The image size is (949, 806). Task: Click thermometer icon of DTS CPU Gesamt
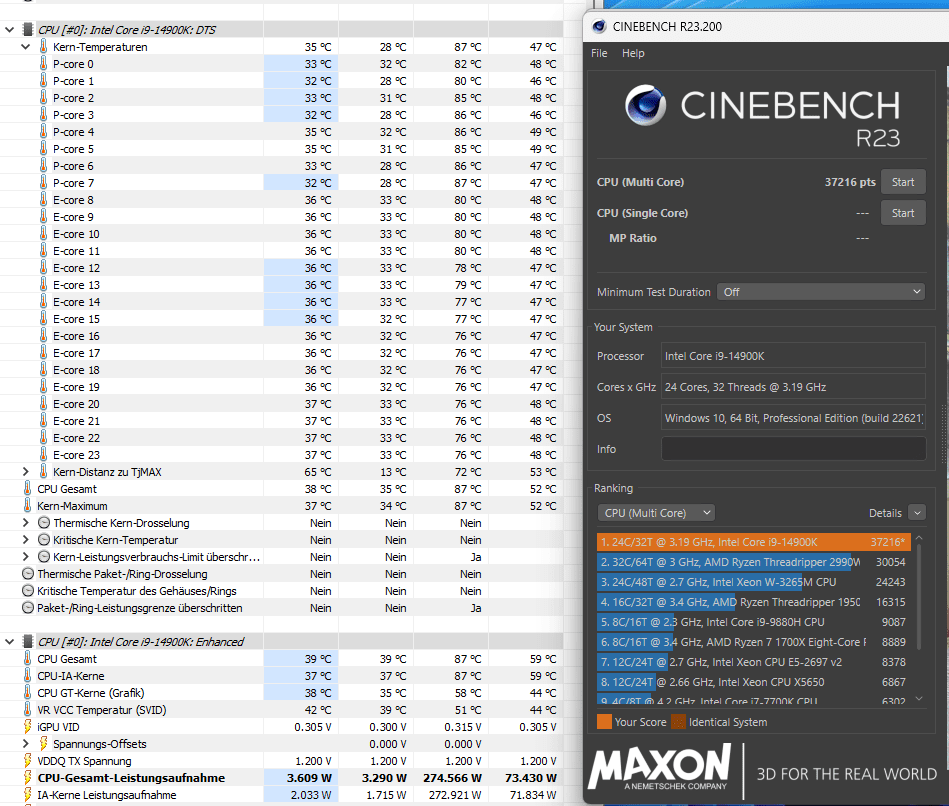[x=27, y=489]
